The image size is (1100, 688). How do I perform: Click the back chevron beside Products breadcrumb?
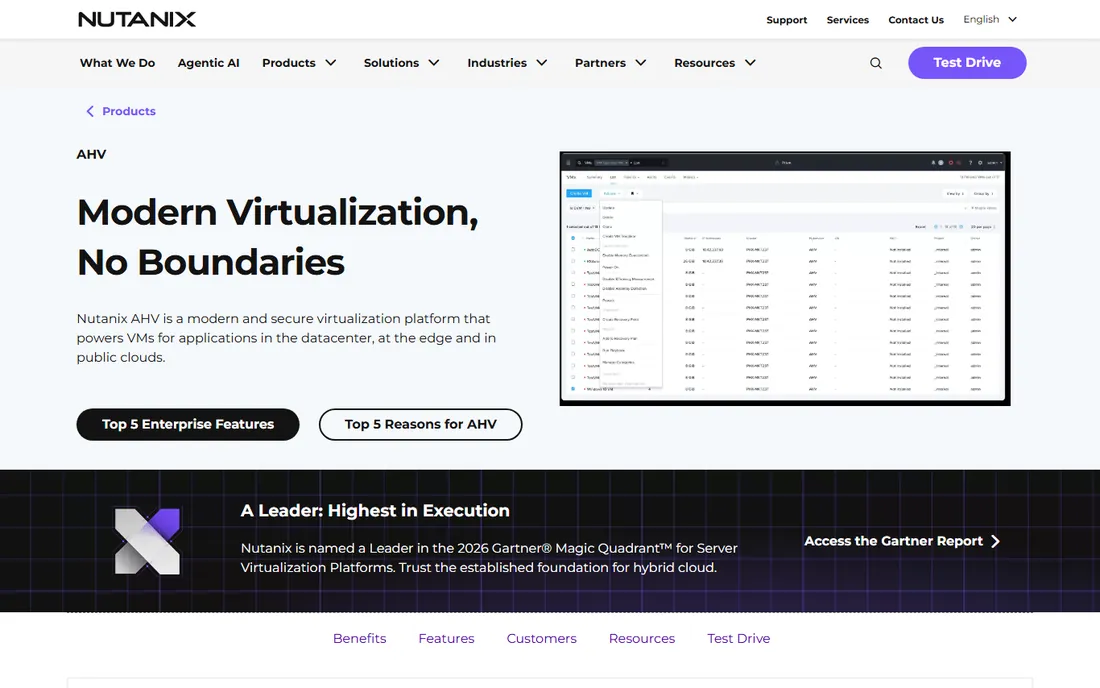tap(90, 112)
